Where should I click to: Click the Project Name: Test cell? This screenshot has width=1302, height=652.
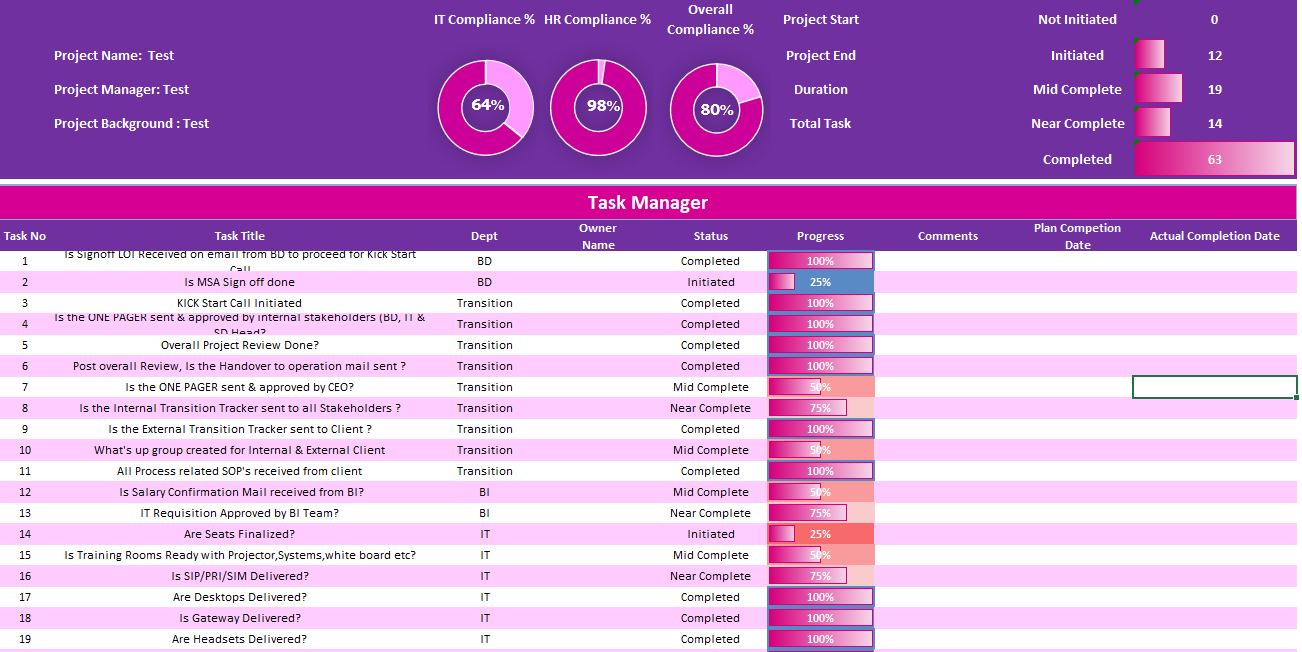pos(114,55)
